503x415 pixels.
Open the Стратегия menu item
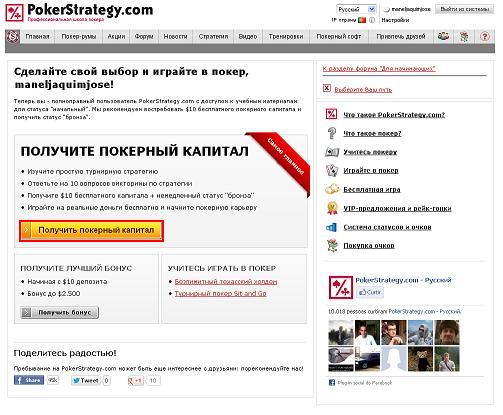tap(213, 36)
